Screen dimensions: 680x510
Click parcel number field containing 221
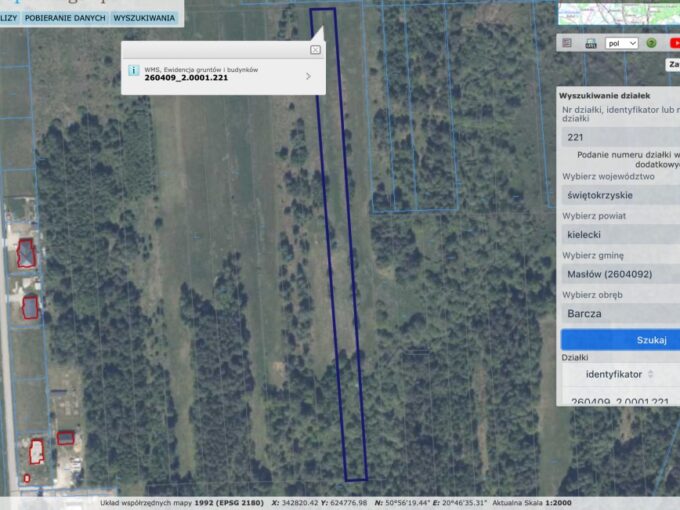click(x=621, y=137)
